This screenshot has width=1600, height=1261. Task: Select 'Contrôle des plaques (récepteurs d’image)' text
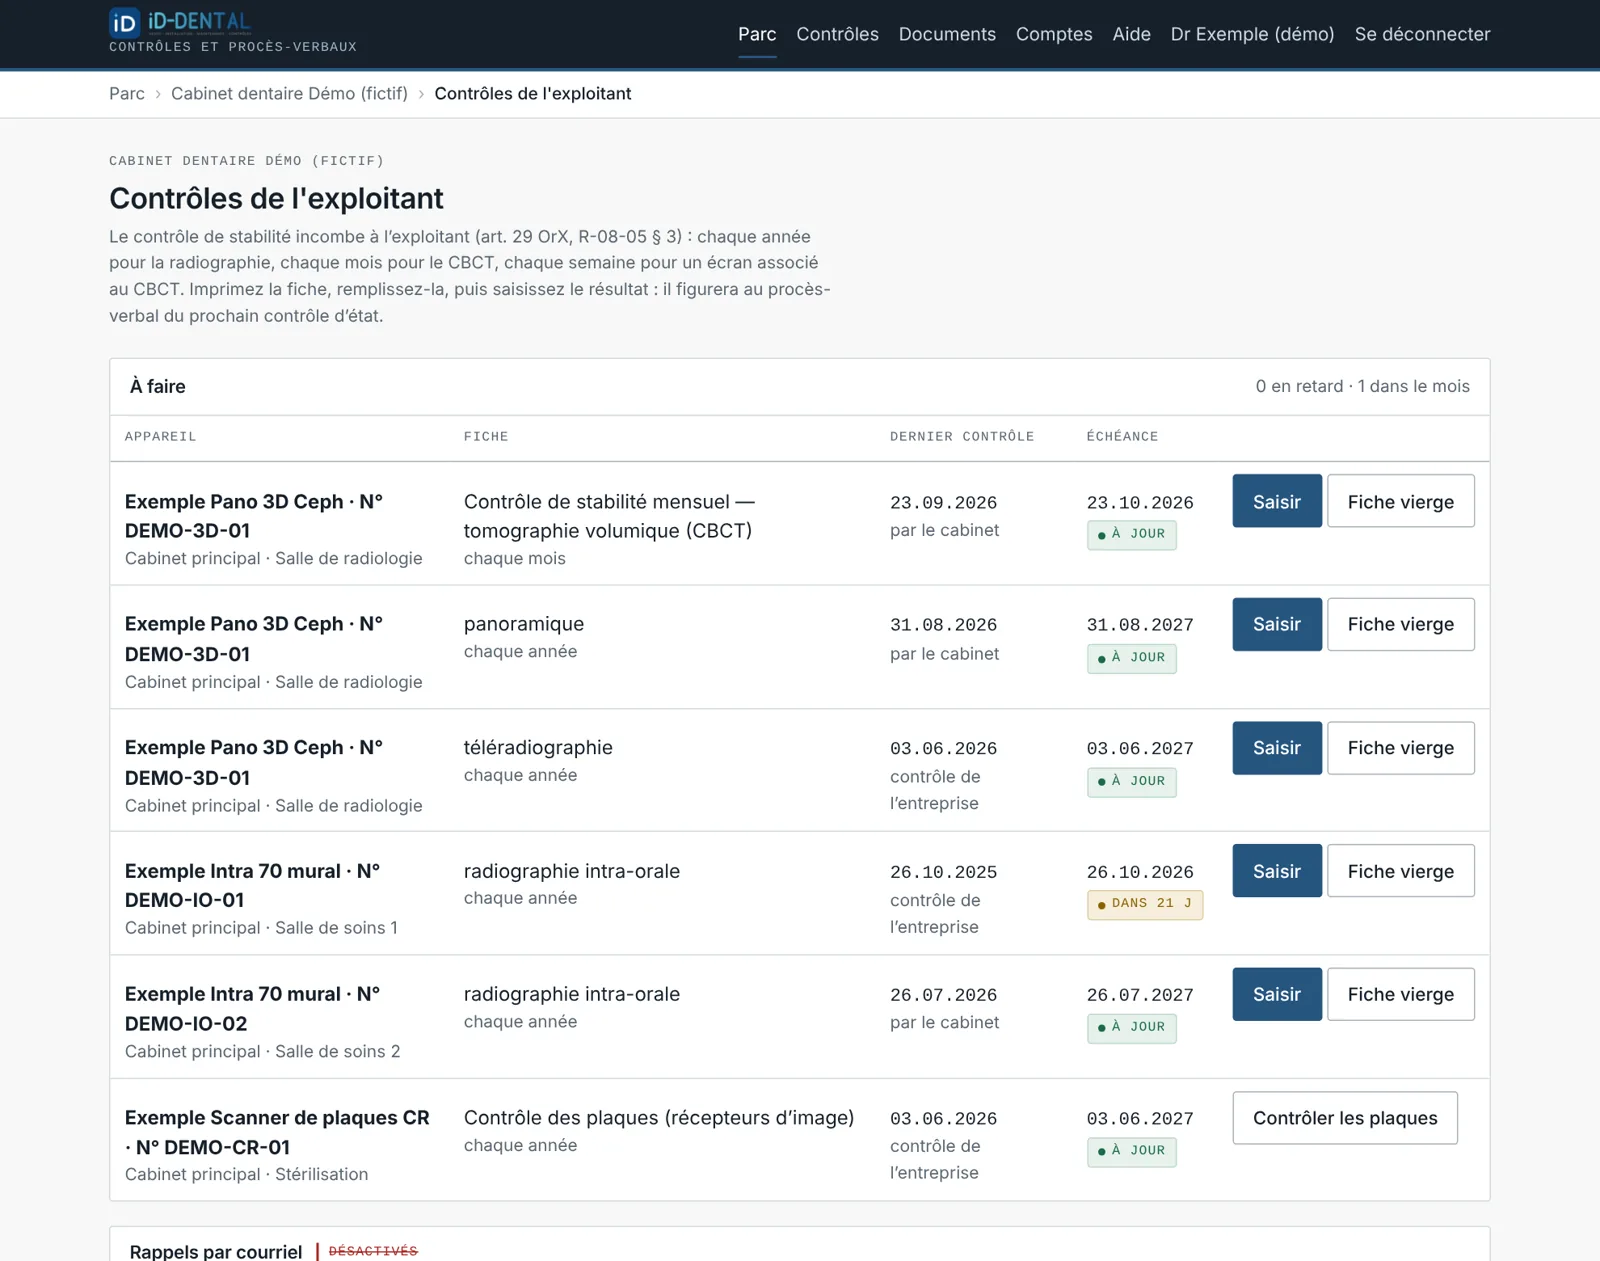coord(659,1118)
